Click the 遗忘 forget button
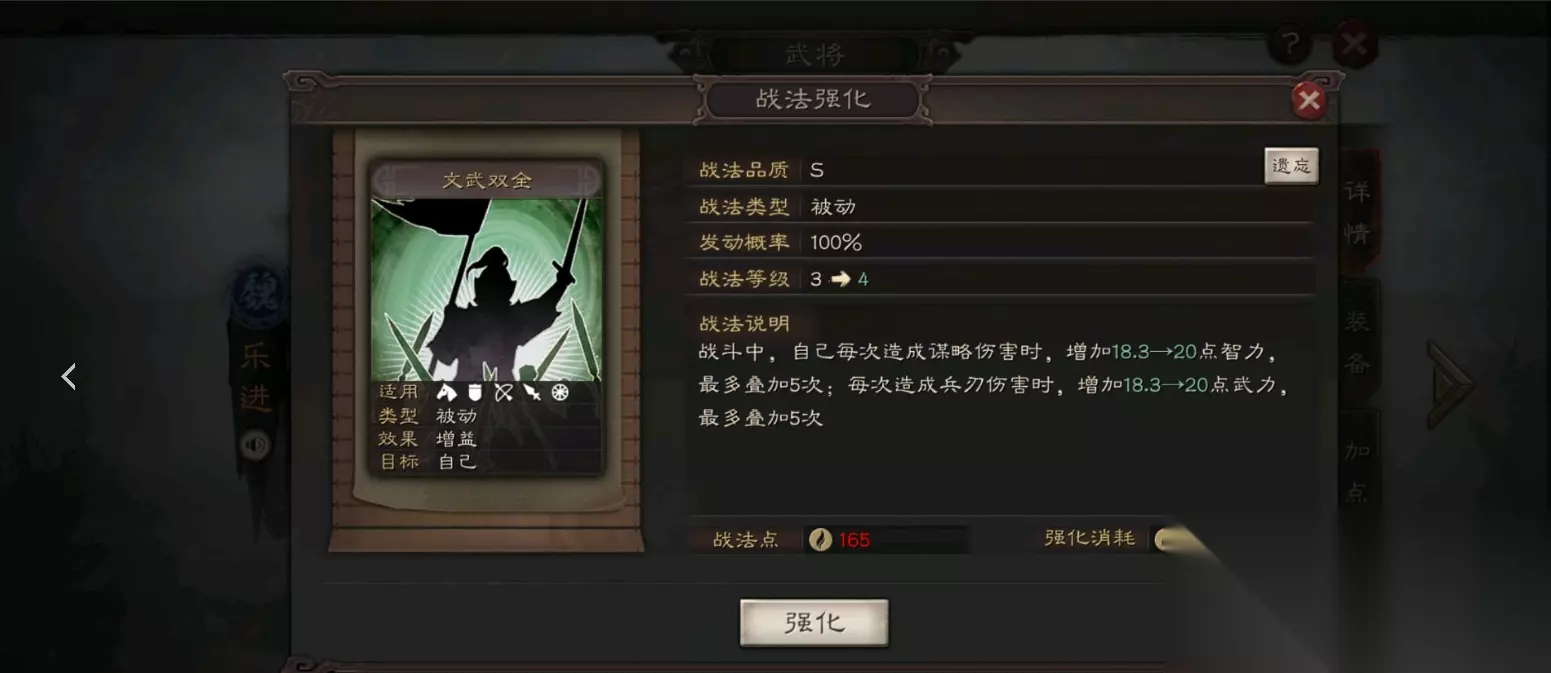Viewport: 1551px width, 673px height. (1291, 166)
